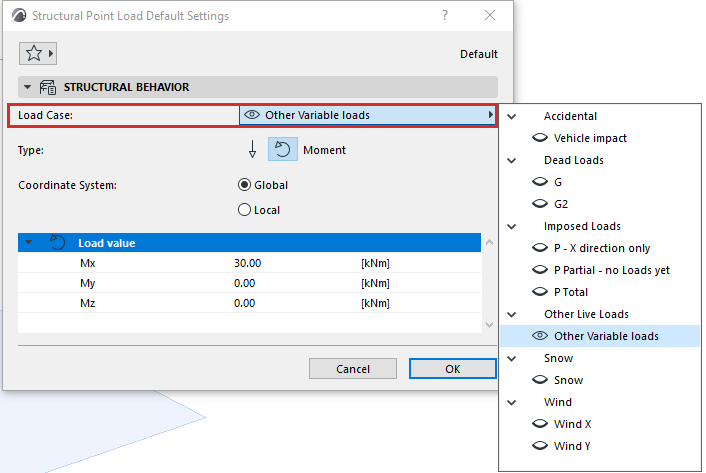Toggle eye icon for G2 load case
Viewport: 706px width, 473px height.
[x=540, y=204]
